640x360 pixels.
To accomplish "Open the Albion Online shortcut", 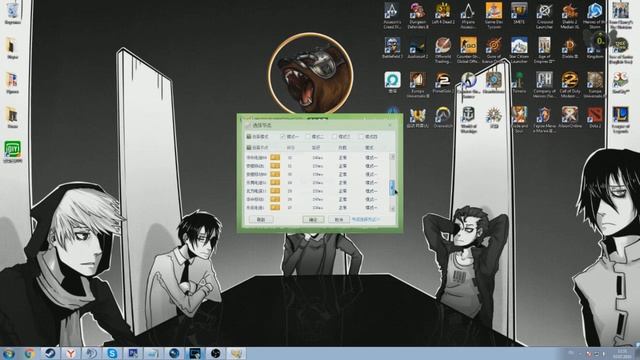I will pos(569,118).
